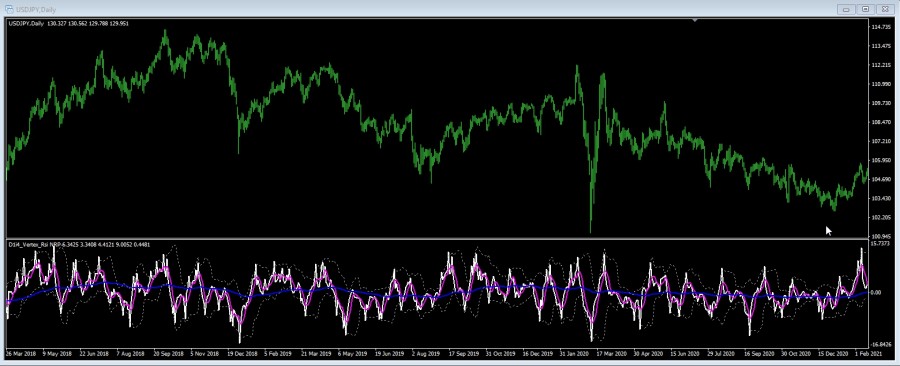Click the 113.475 price level label
The image size is (900, 366).
click(x=880, y=46)
